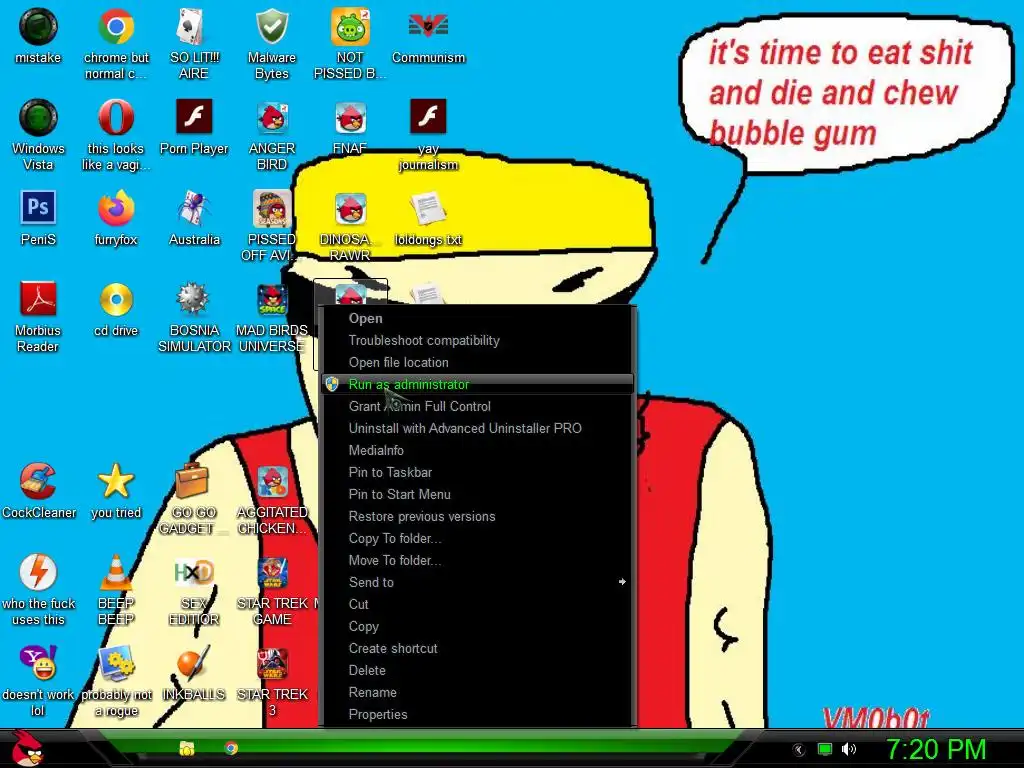Click the 'GO GO GADGET' briefcase icon
1024x768 pixels.
(194, 481)
